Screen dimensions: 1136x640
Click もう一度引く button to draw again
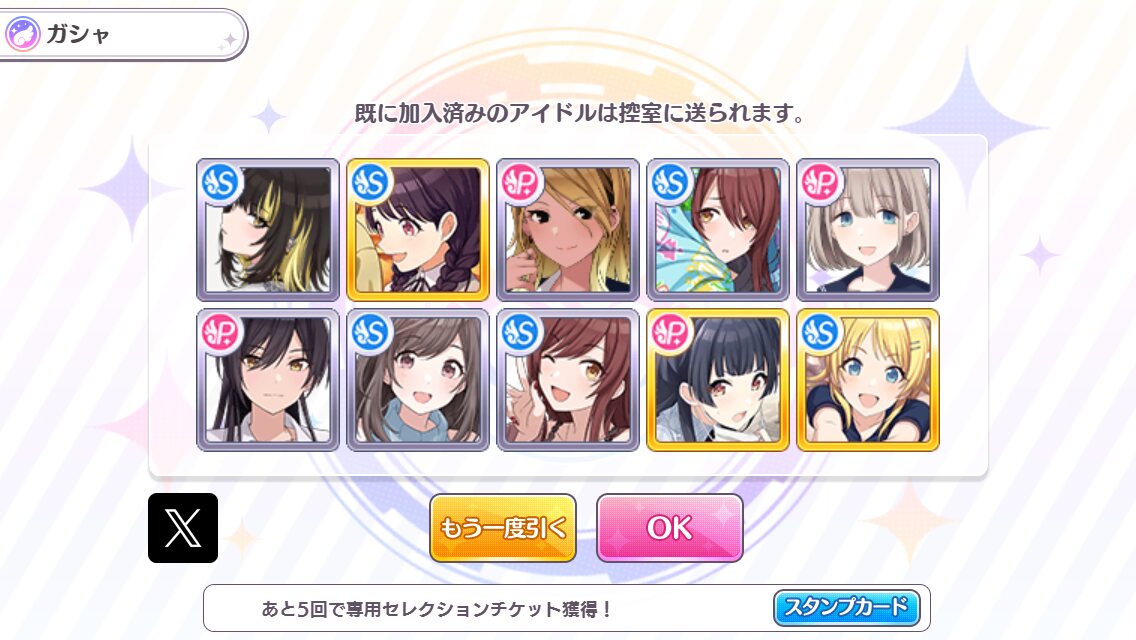(503, 528)
